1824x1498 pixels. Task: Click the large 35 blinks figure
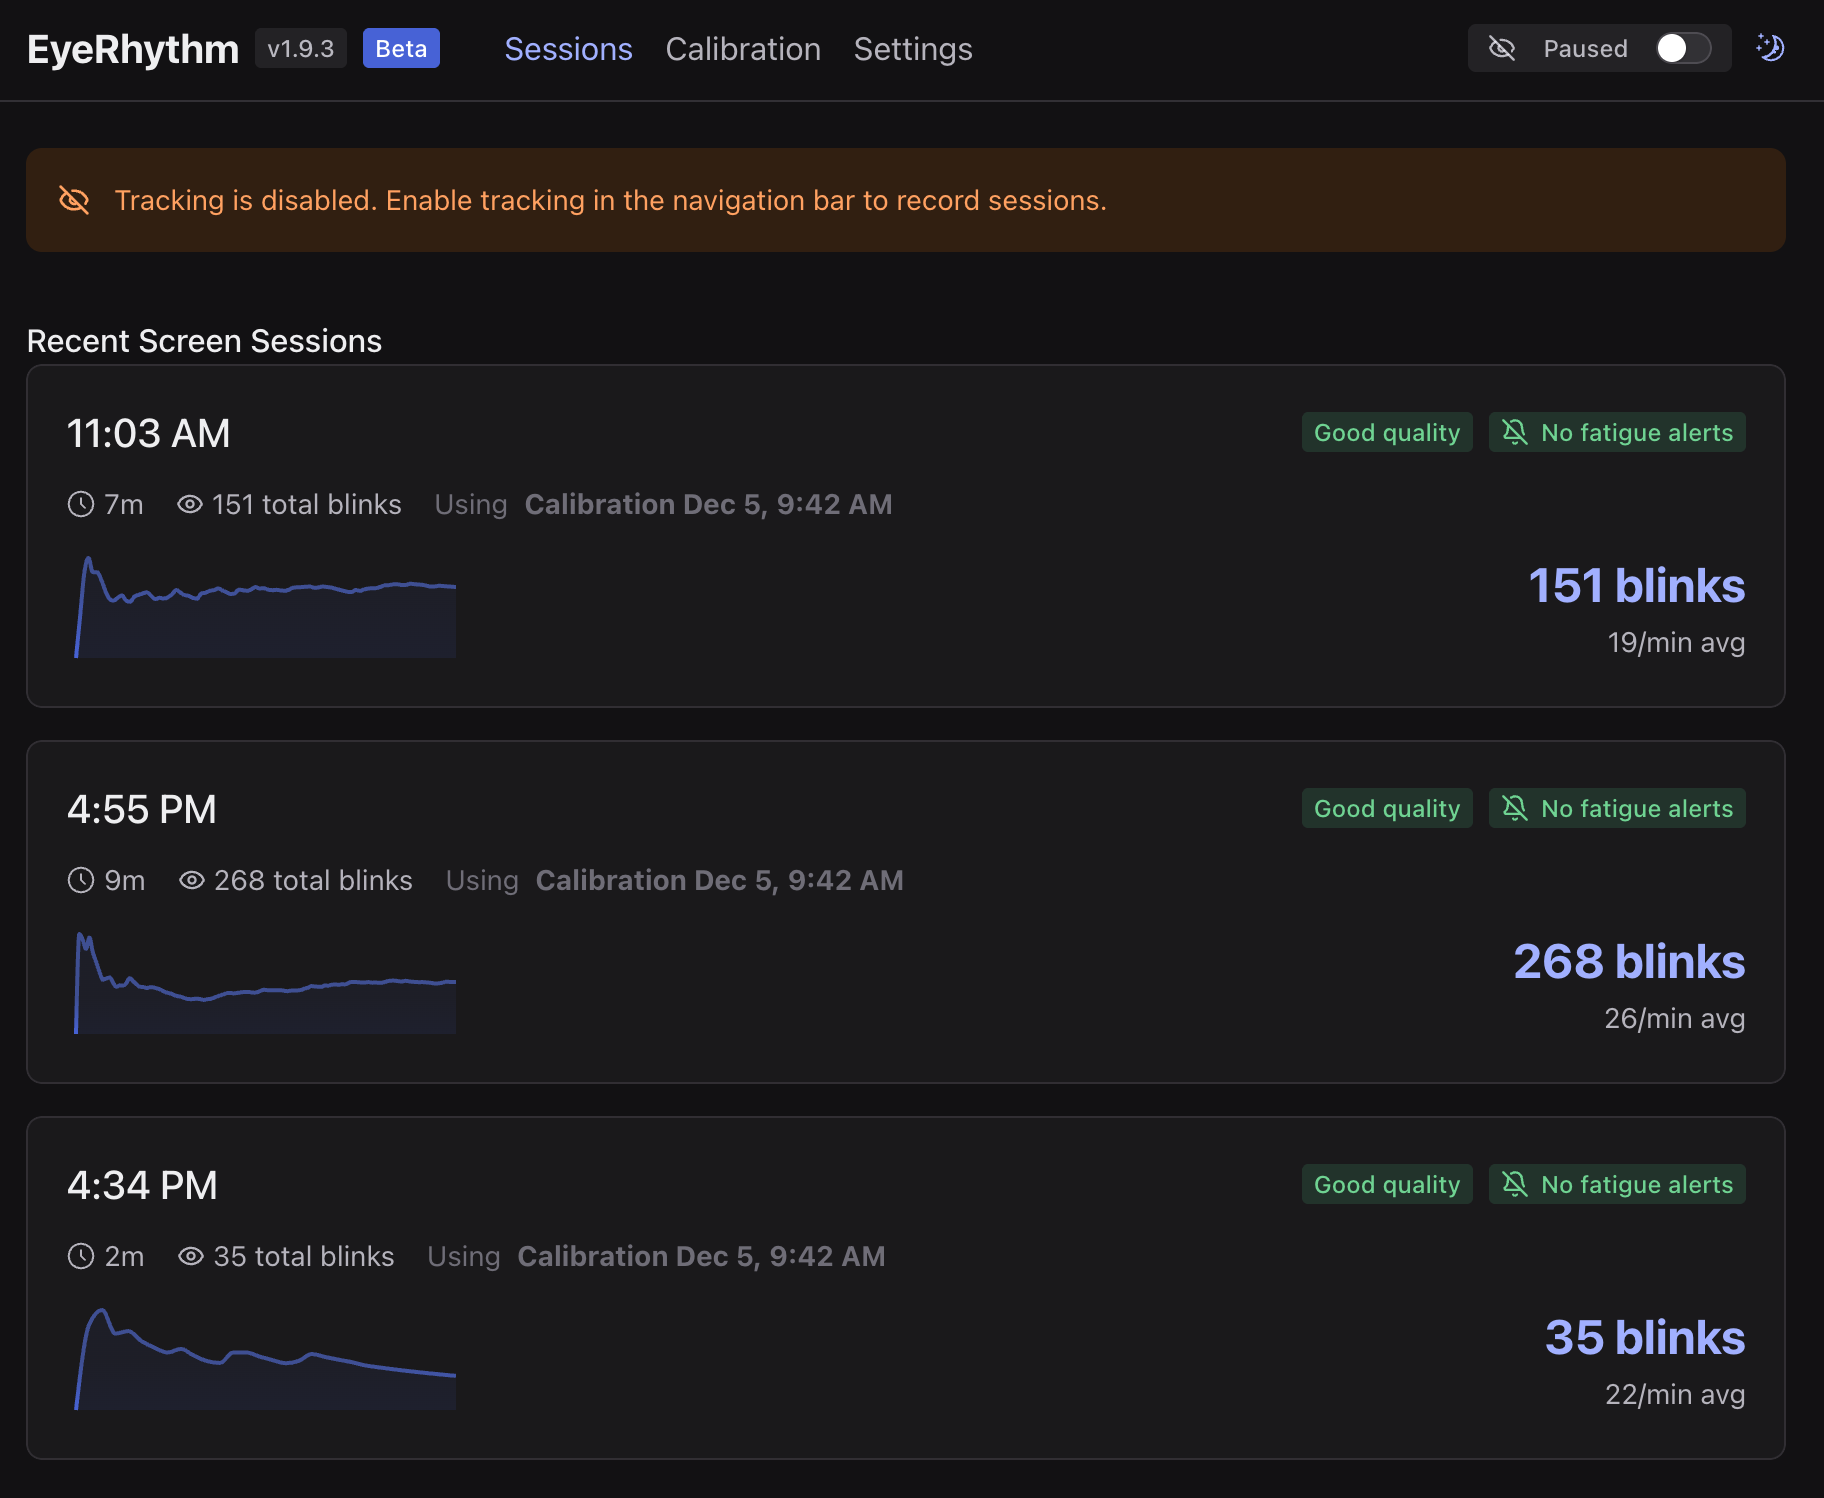[x=1645, y=1337]
